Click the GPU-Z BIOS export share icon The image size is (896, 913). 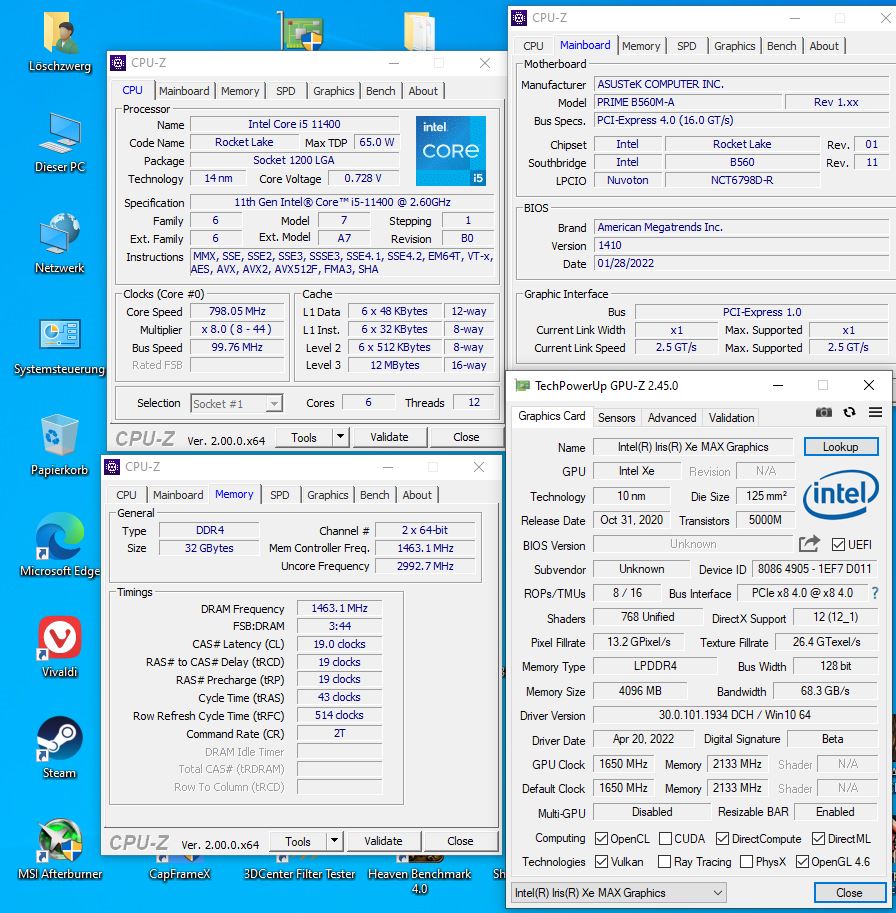809,544
